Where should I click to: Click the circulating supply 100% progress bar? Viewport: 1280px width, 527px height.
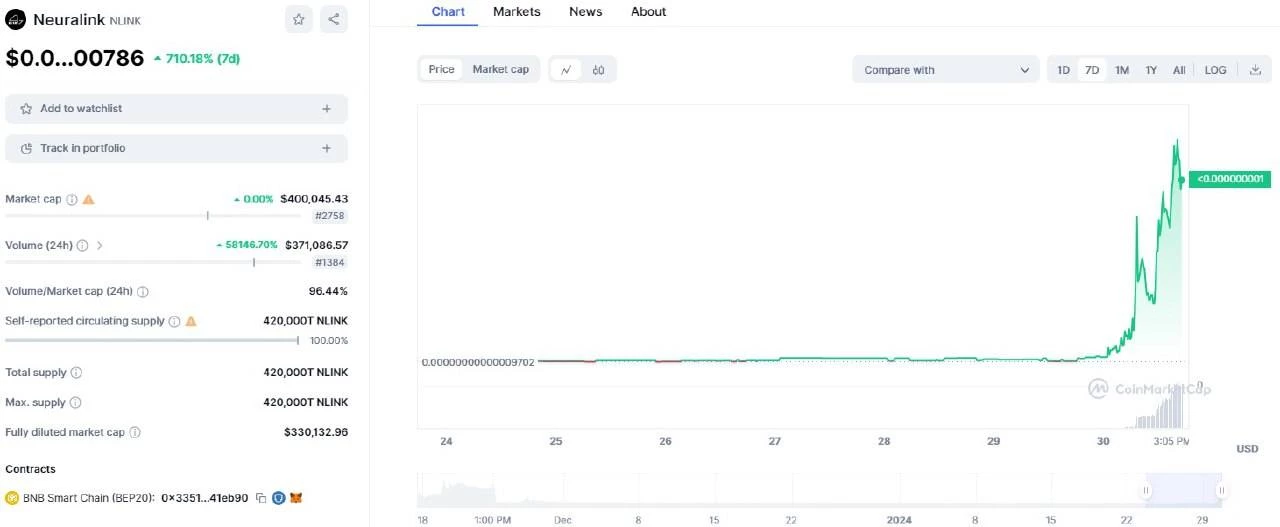pos(152,340)
